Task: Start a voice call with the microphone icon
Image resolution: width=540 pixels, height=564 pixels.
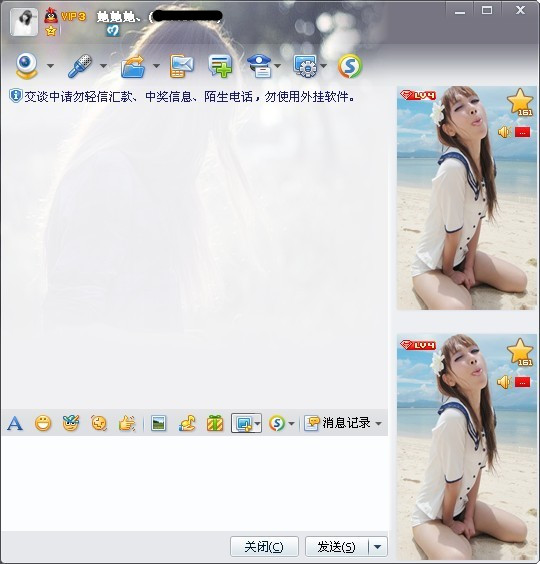Action: pos(80,65)
